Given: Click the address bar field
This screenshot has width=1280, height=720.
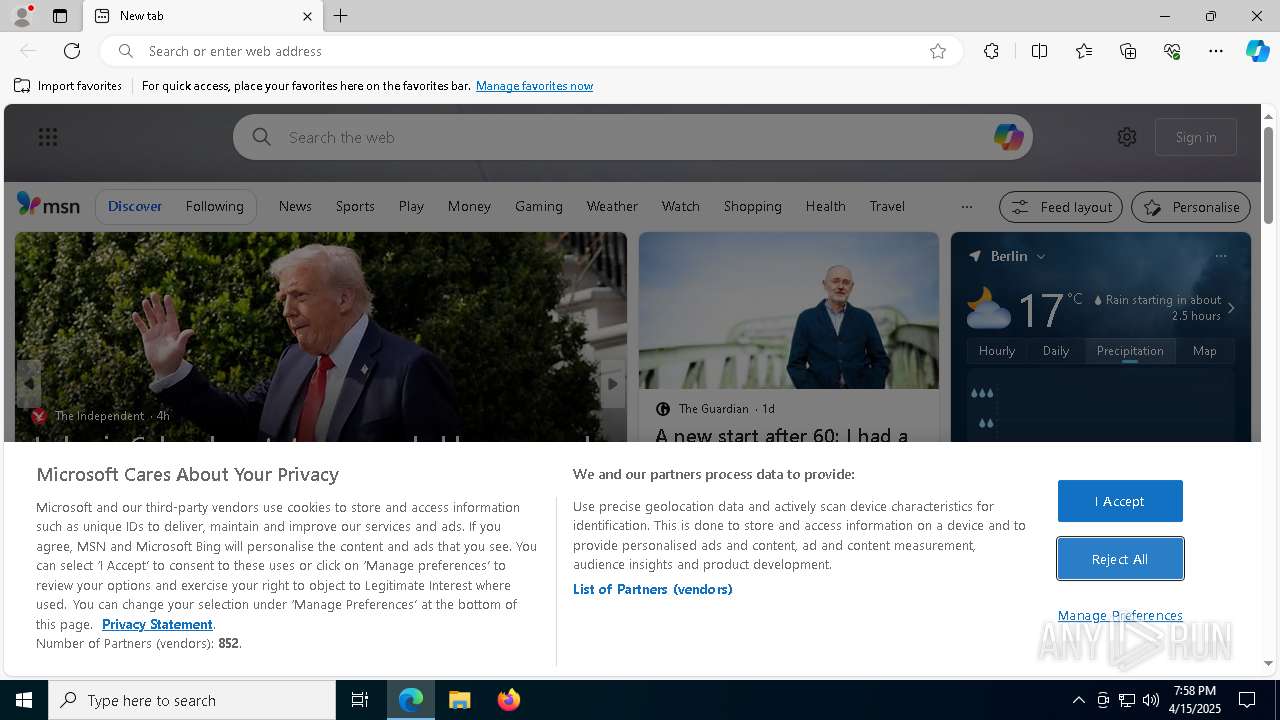Looking at the screenshot, I should pos(530,51).
